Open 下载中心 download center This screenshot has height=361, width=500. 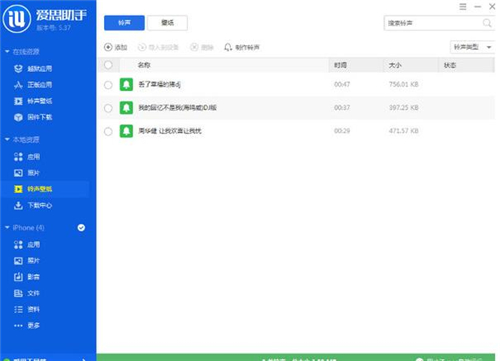(33, 205)
